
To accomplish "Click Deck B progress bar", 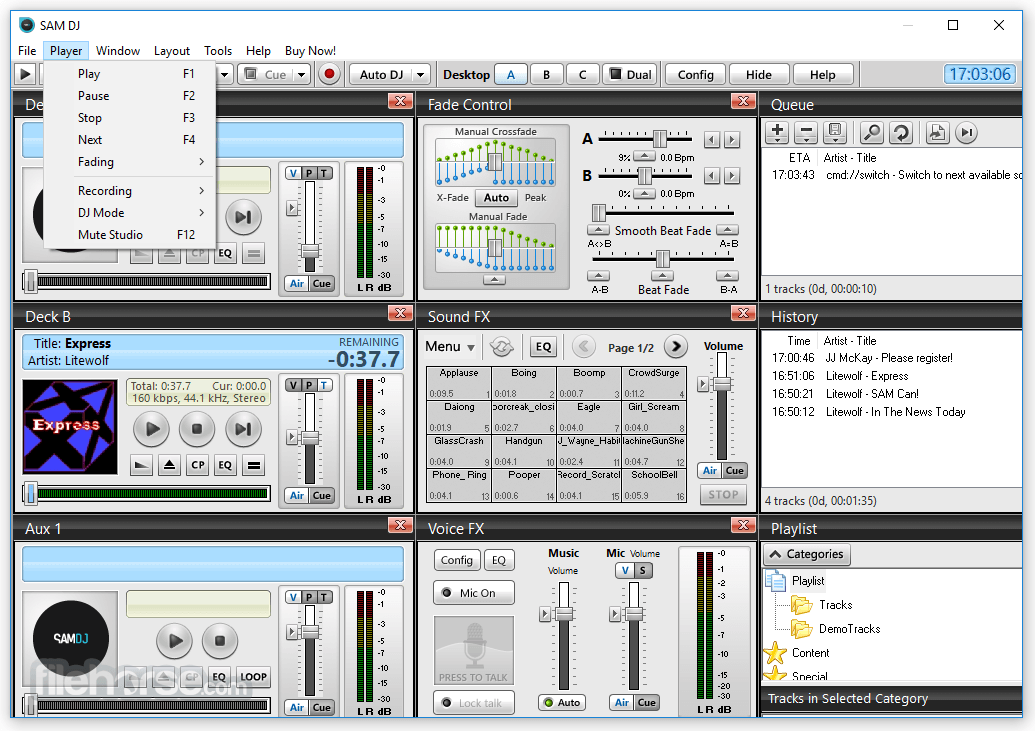I will [146, 493].
